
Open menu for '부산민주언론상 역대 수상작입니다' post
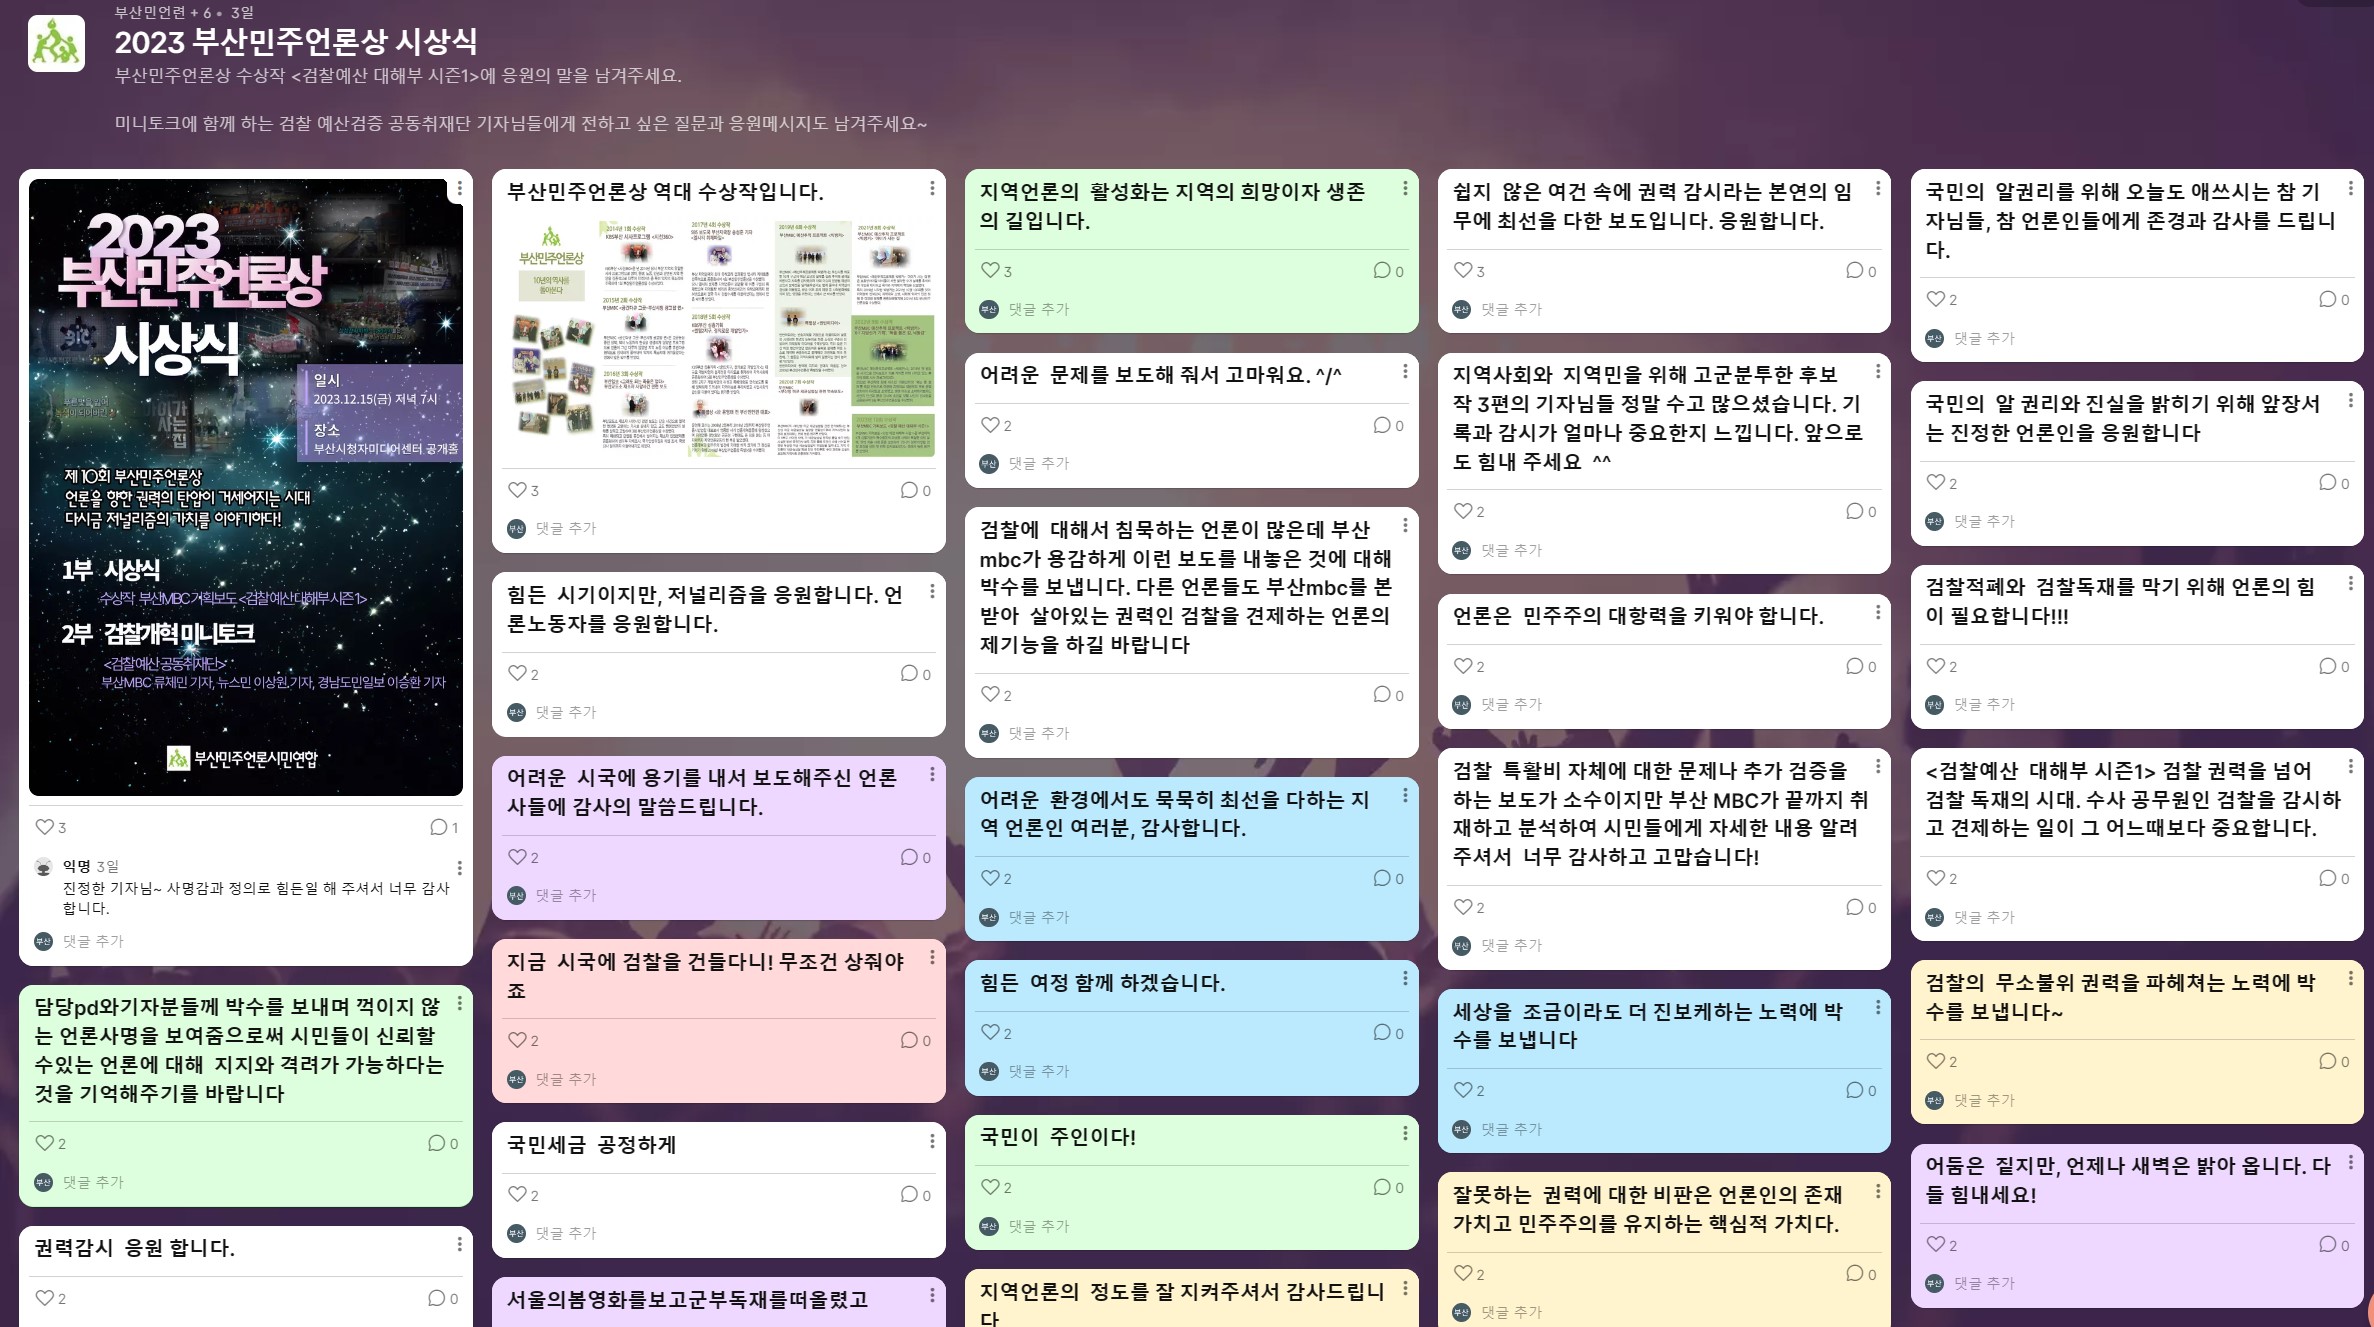coord(932,189)
